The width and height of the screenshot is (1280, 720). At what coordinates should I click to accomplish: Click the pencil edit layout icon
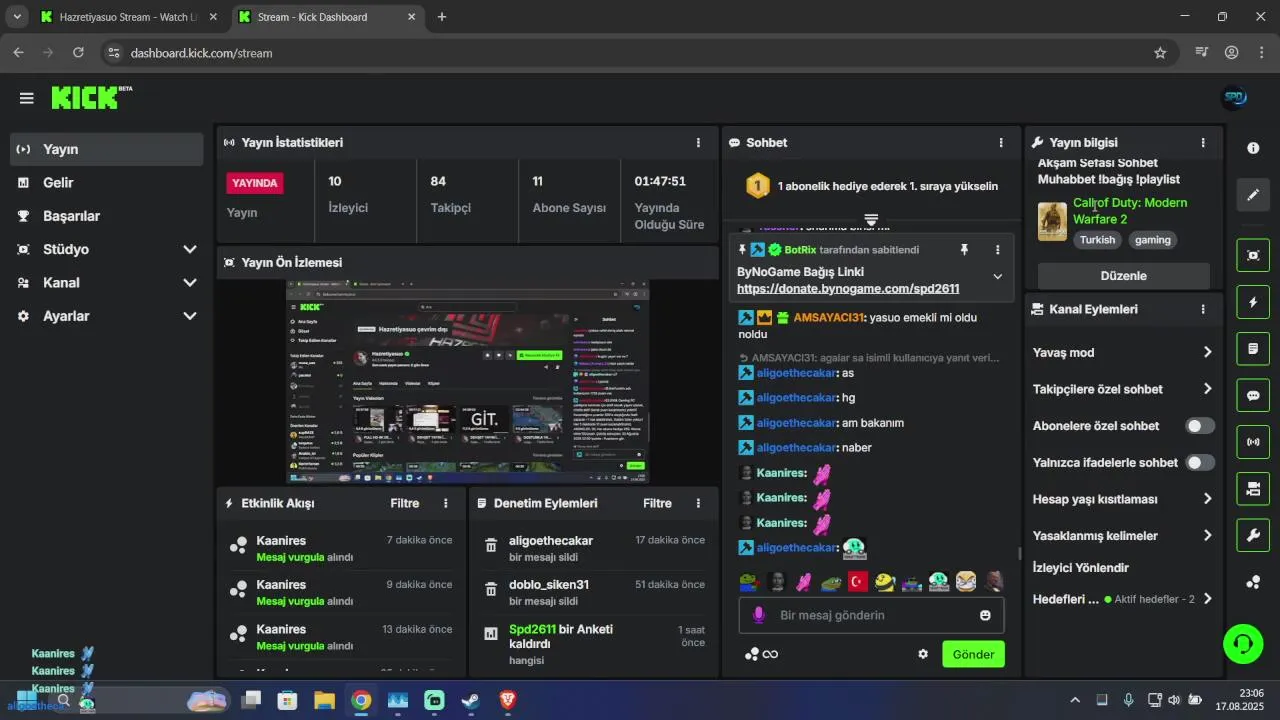click(x=1253, y=195)
